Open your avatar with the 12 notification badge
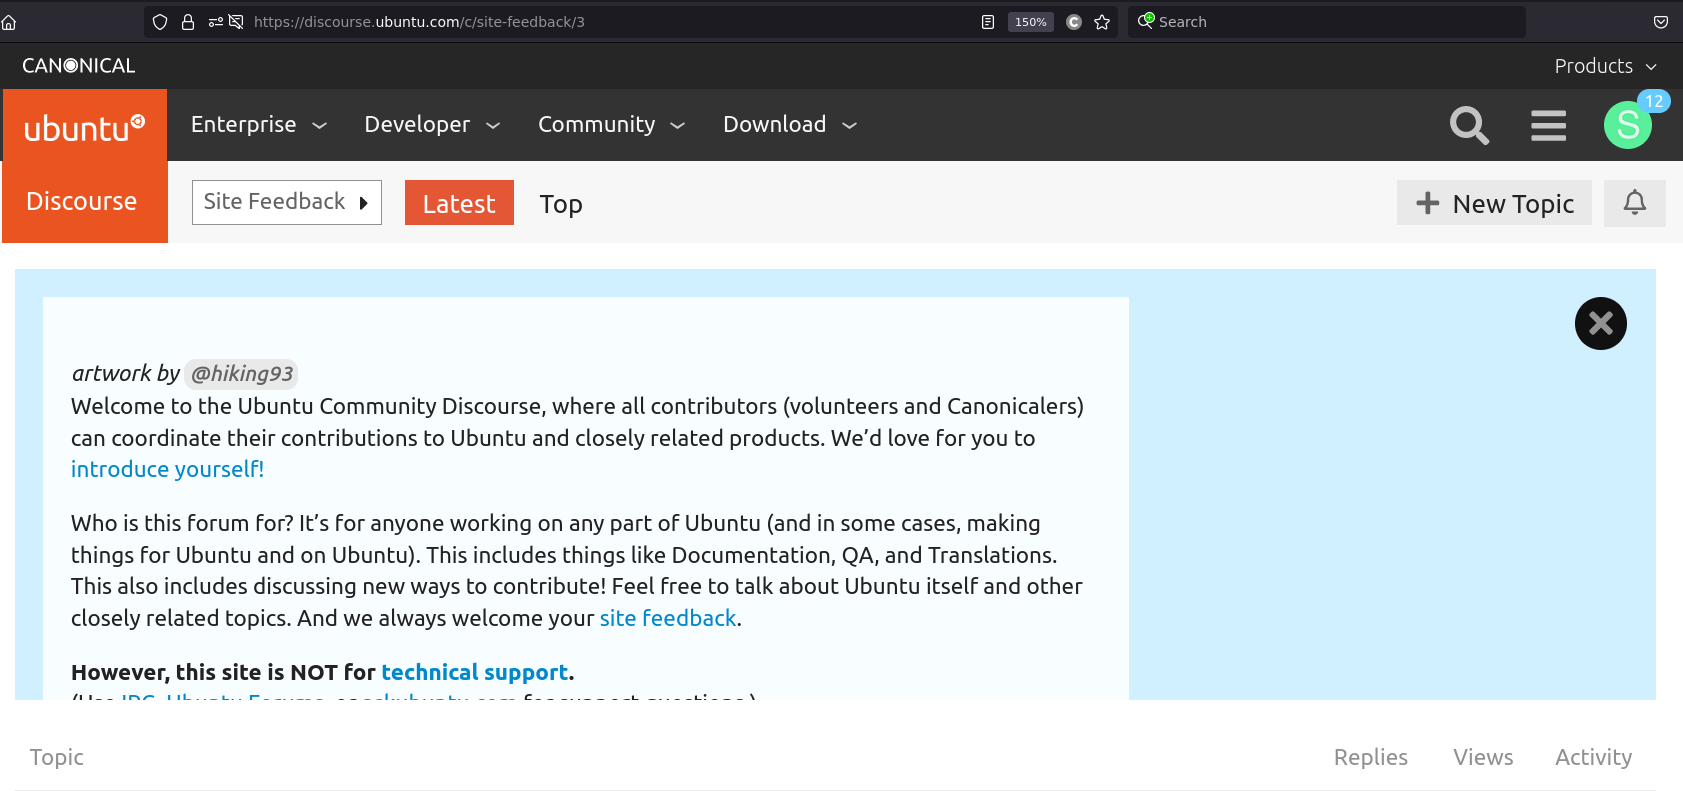 pos(1627,126)
